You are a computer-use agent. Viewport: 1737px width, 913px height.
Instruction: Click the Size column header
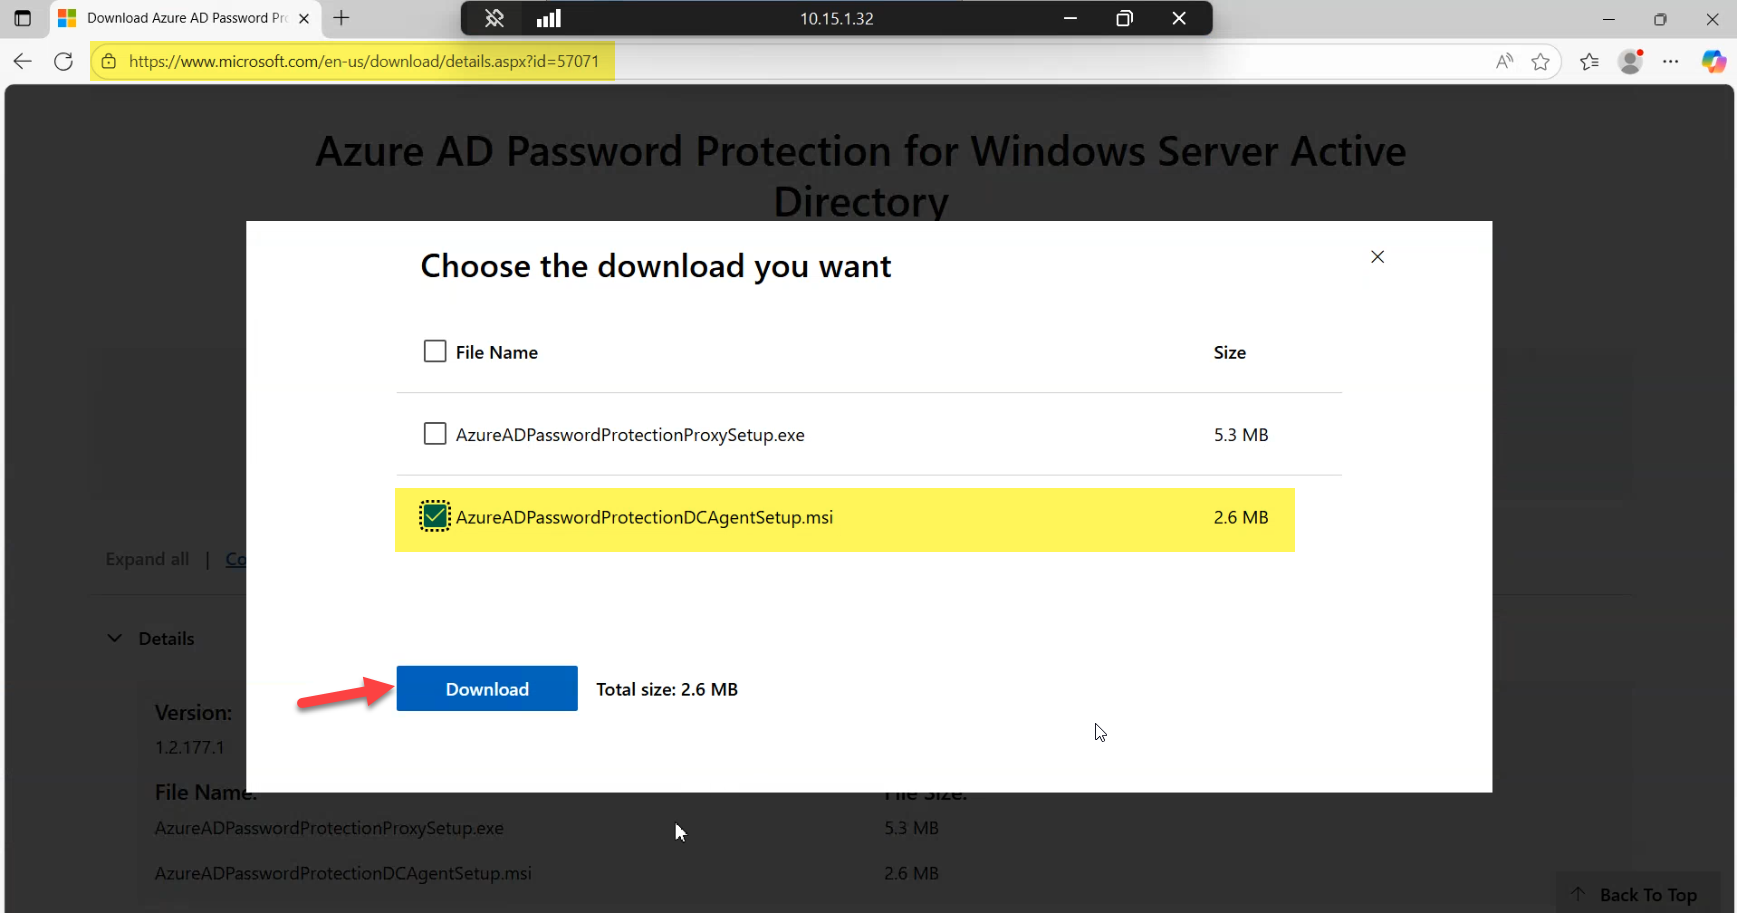point(1230,352)
